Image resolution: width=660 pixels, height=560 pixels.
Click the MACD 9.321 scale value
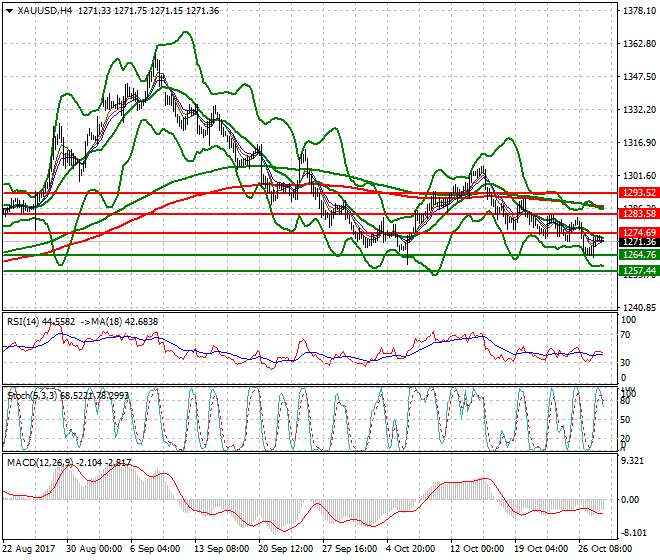632,461
